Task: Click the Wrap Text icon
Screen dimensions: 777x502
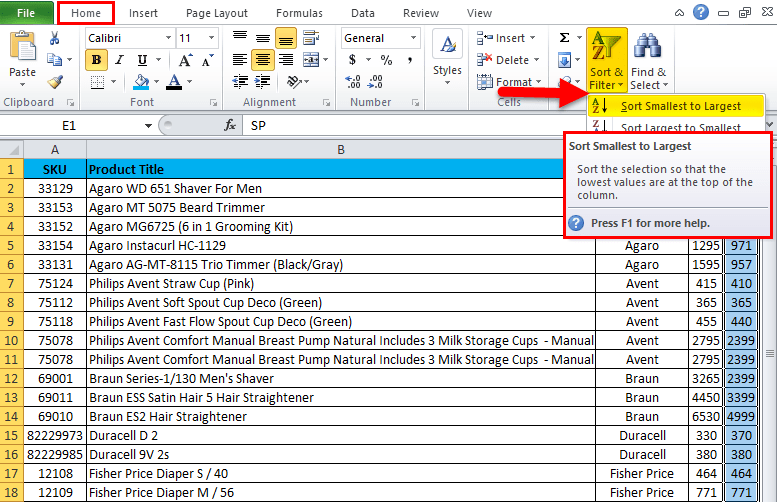Action: 311,38
